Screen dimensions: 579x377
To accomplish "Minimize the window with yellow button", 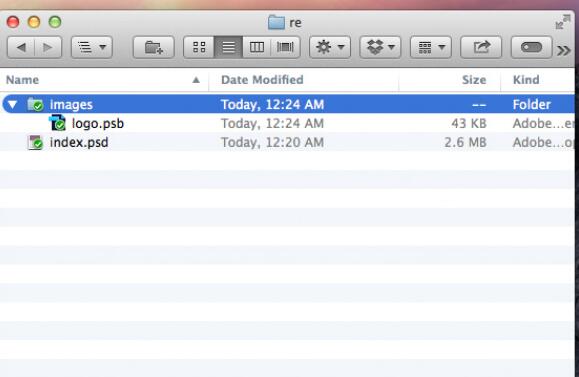I will (x=34, y=22).
